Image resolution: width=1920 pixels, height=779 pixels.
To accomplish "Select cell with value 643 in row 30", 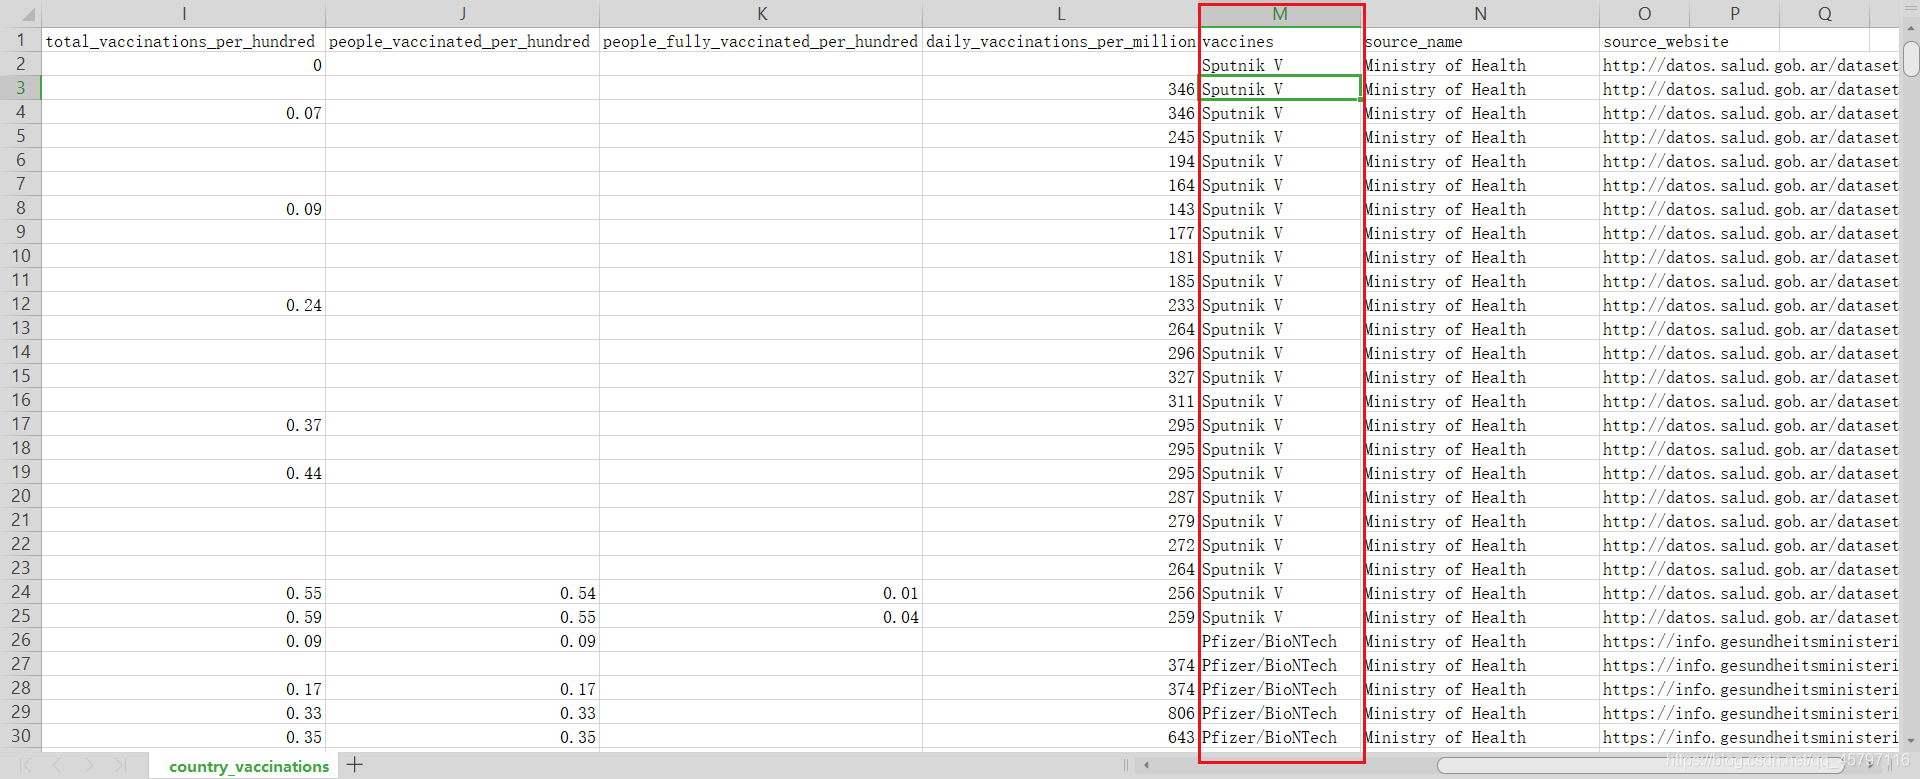I will (x=1060, y=736).
